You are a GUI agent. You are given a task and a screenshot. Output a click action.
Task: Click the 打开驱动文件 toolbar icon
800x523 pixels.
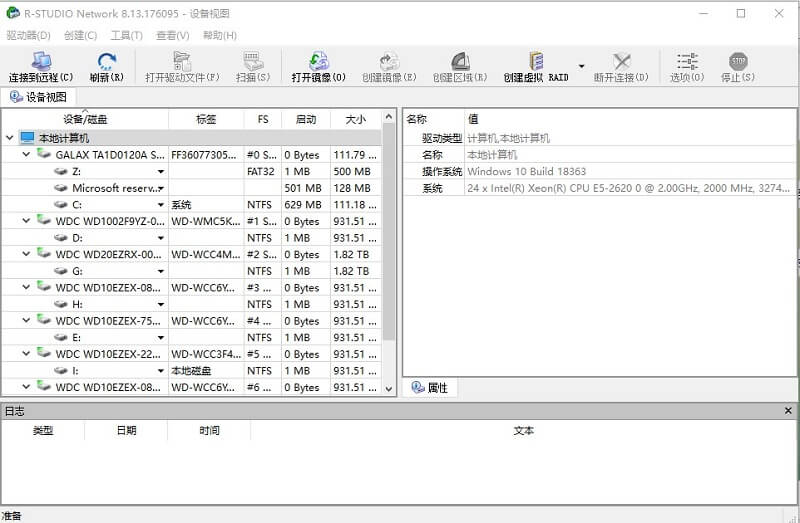[182, 61]
